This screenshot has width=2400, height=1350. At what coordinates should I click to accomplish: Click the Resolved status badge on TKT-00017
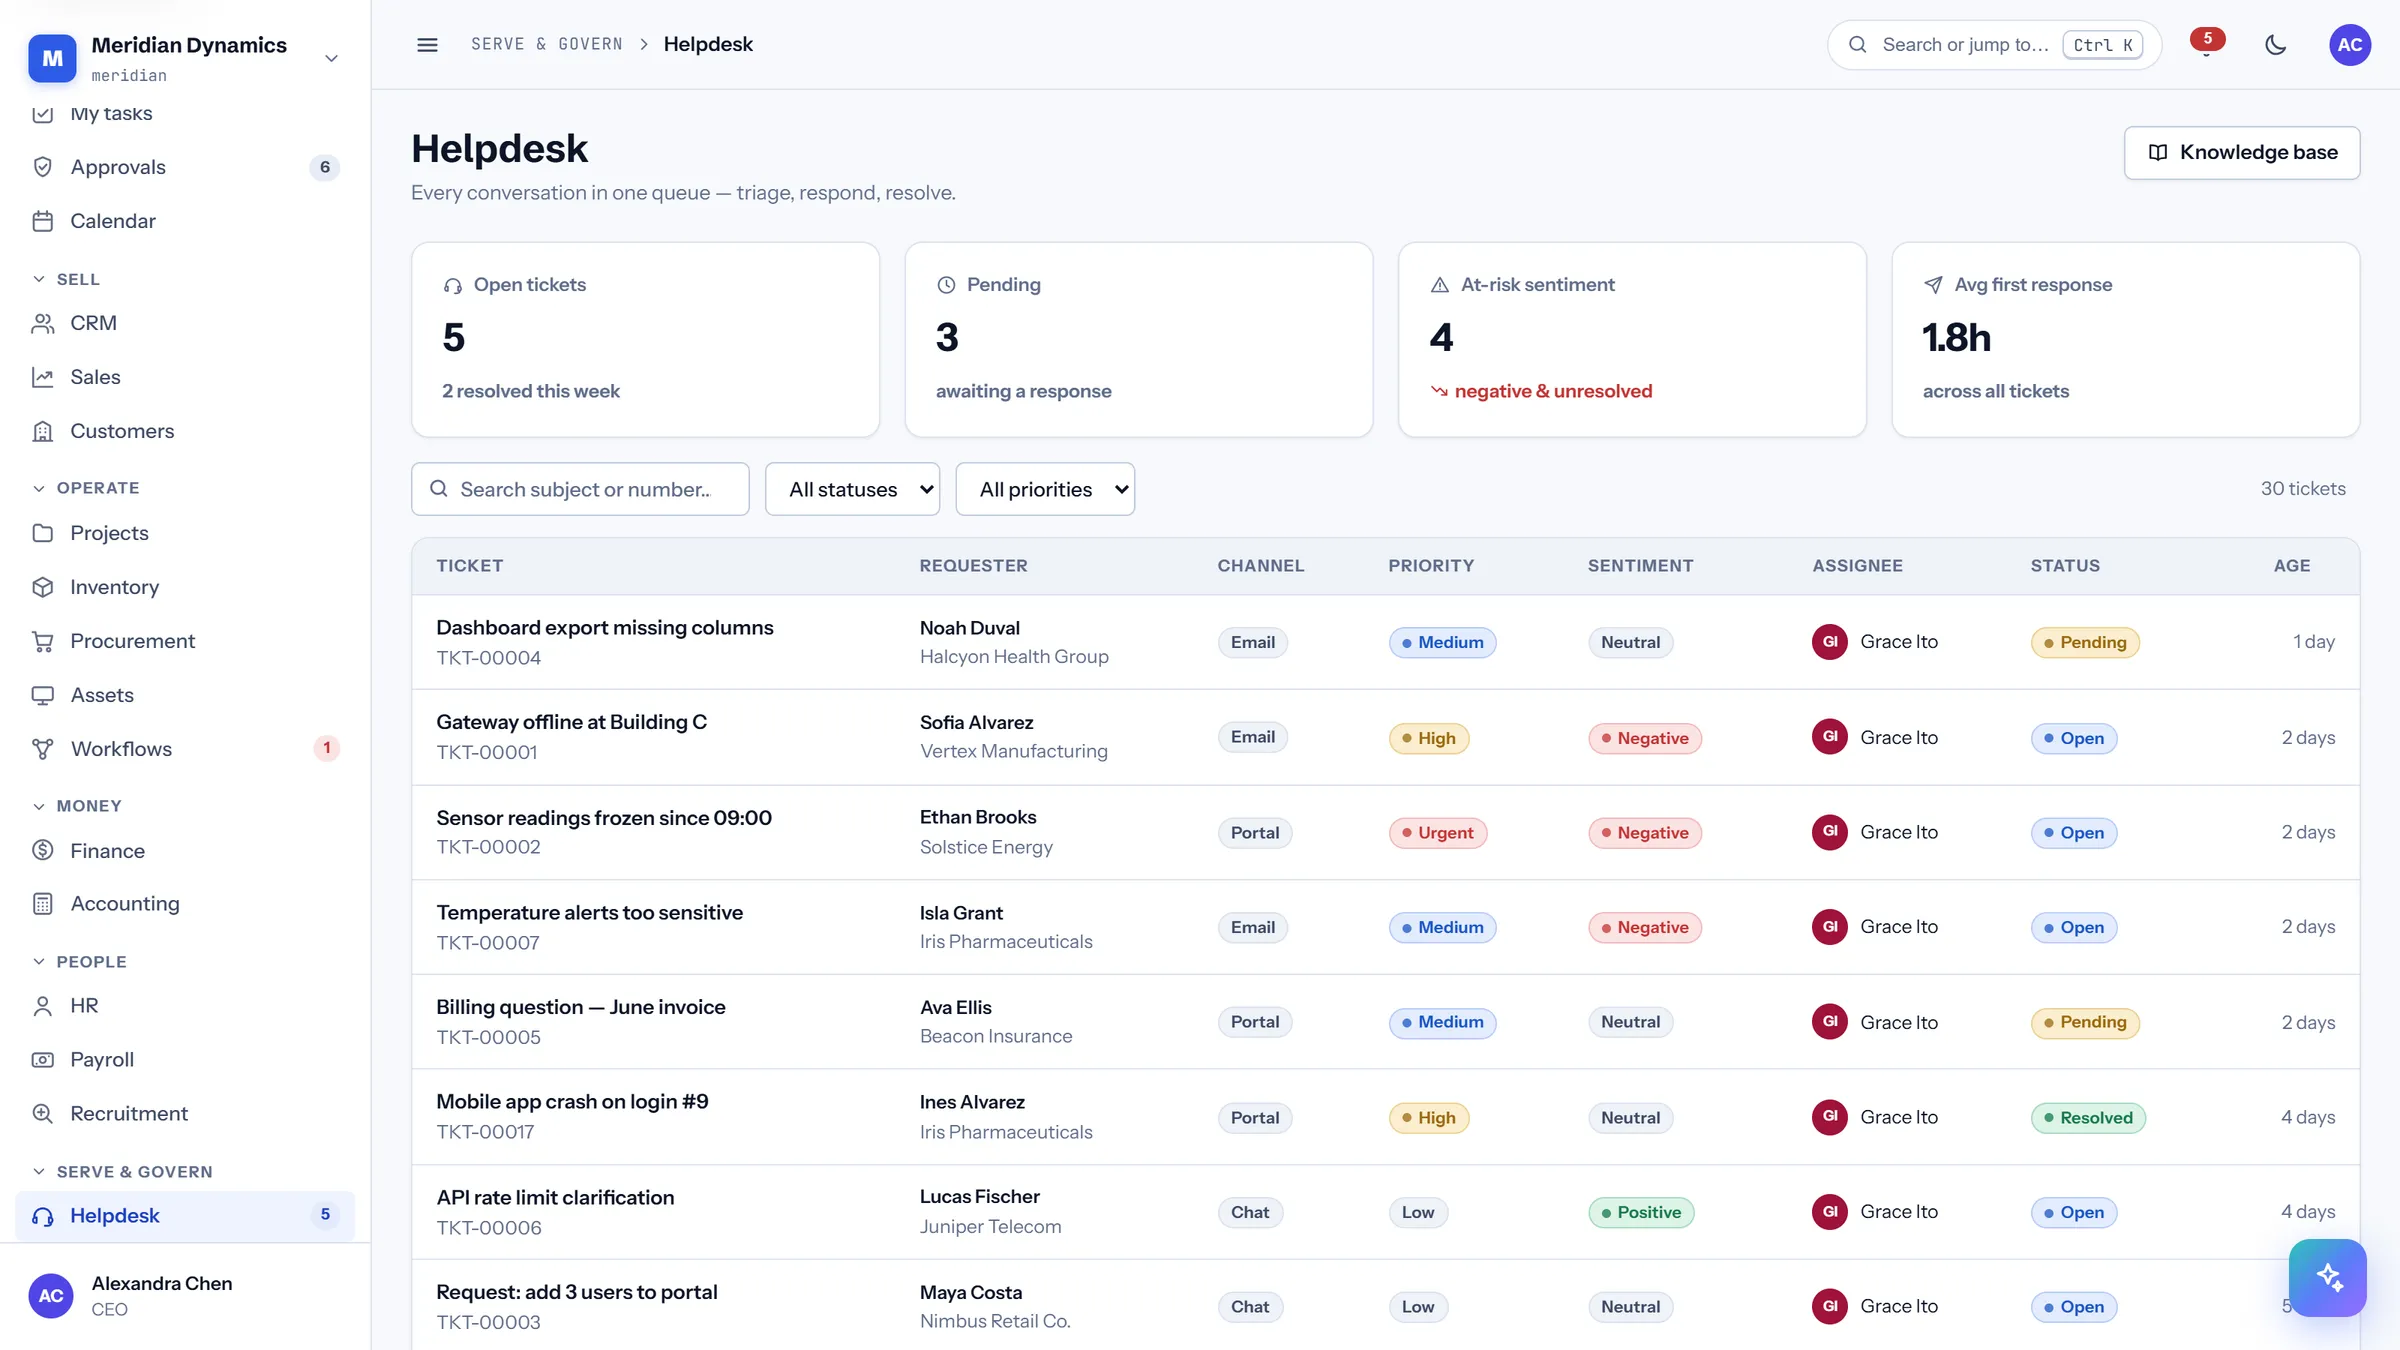tap(2088, 1118)
